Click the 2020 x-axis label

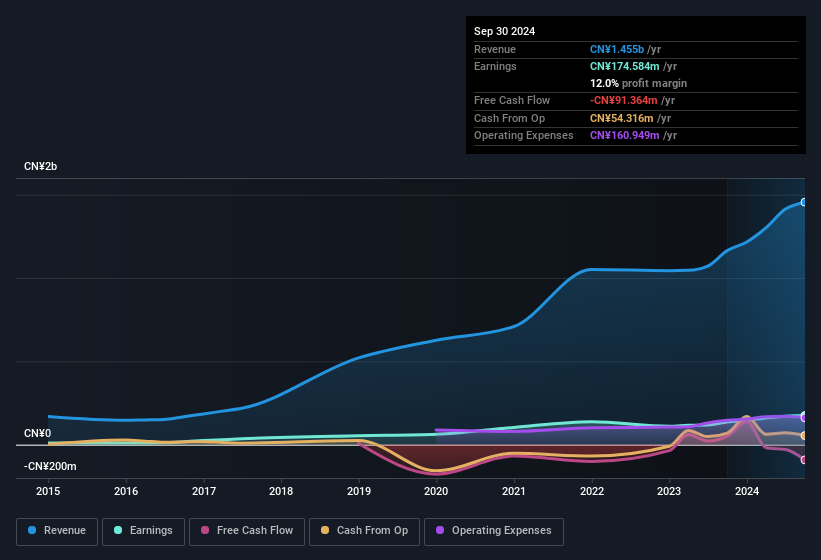[436, 491]
